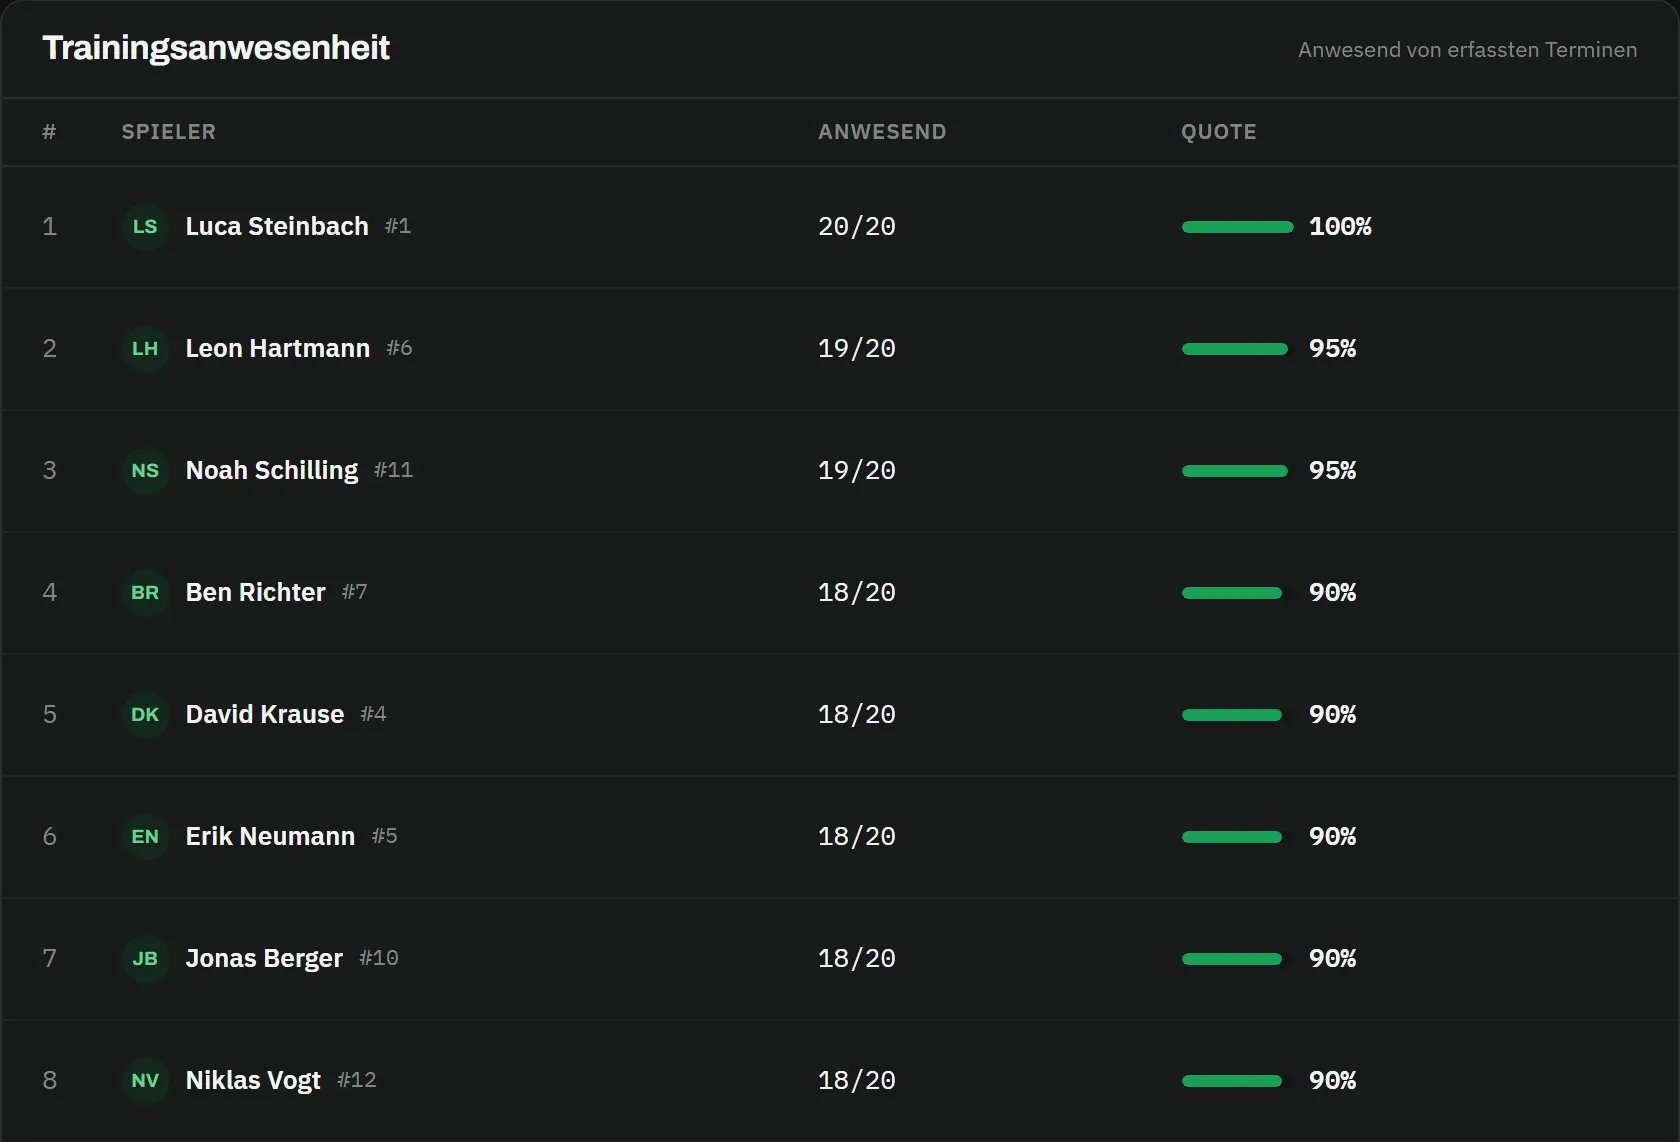Click the BR avatar badge

tap(145, 593)
